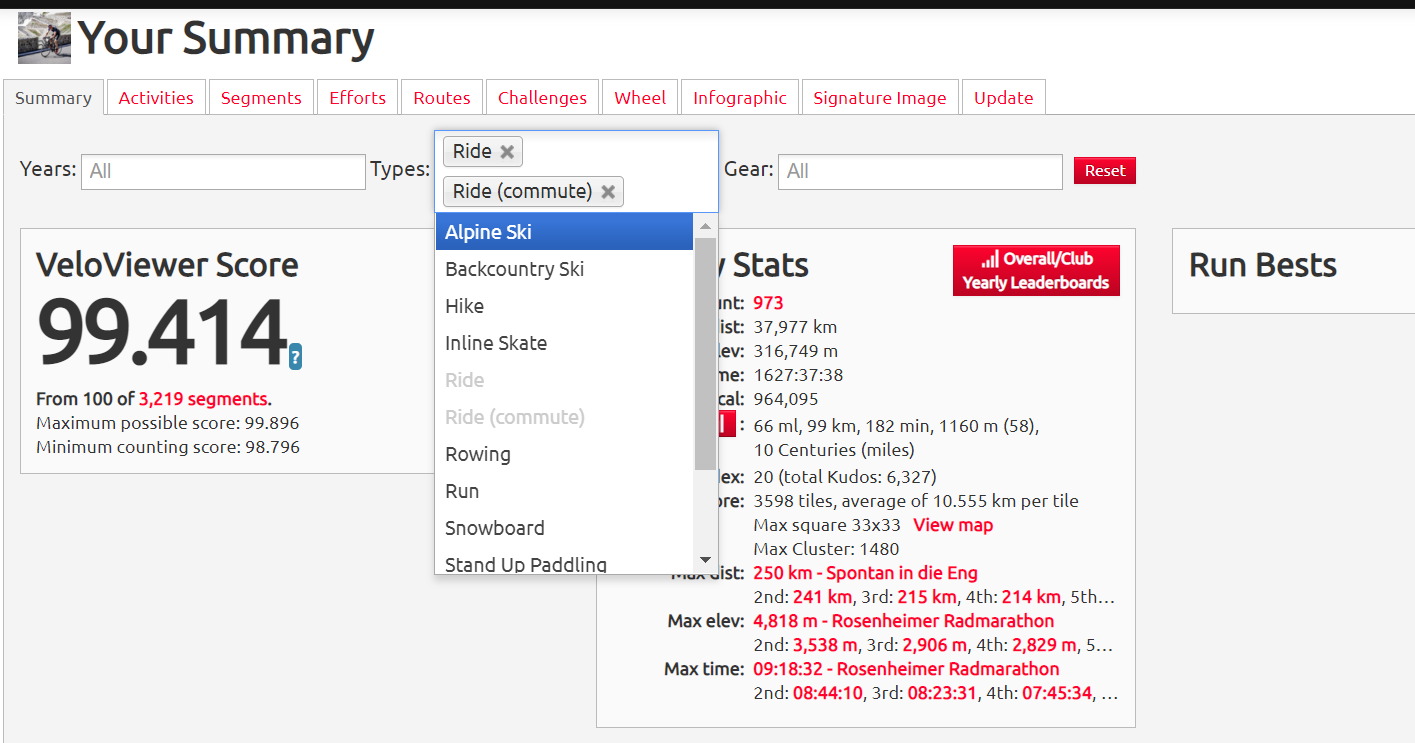Image resolution: width=1415 pixels, height=743 pixels.
Task: Switch to the Activities tab
Action: [x=156, y=98]
